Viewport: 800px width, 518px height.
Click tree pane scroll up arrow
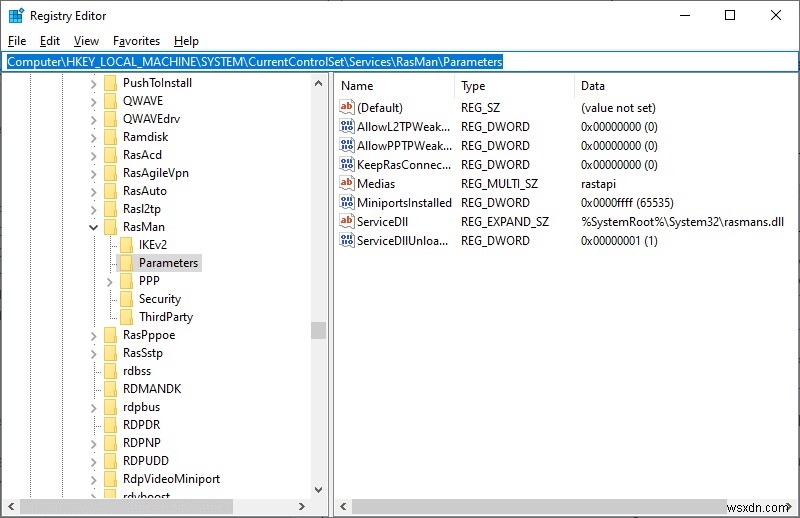318,83
